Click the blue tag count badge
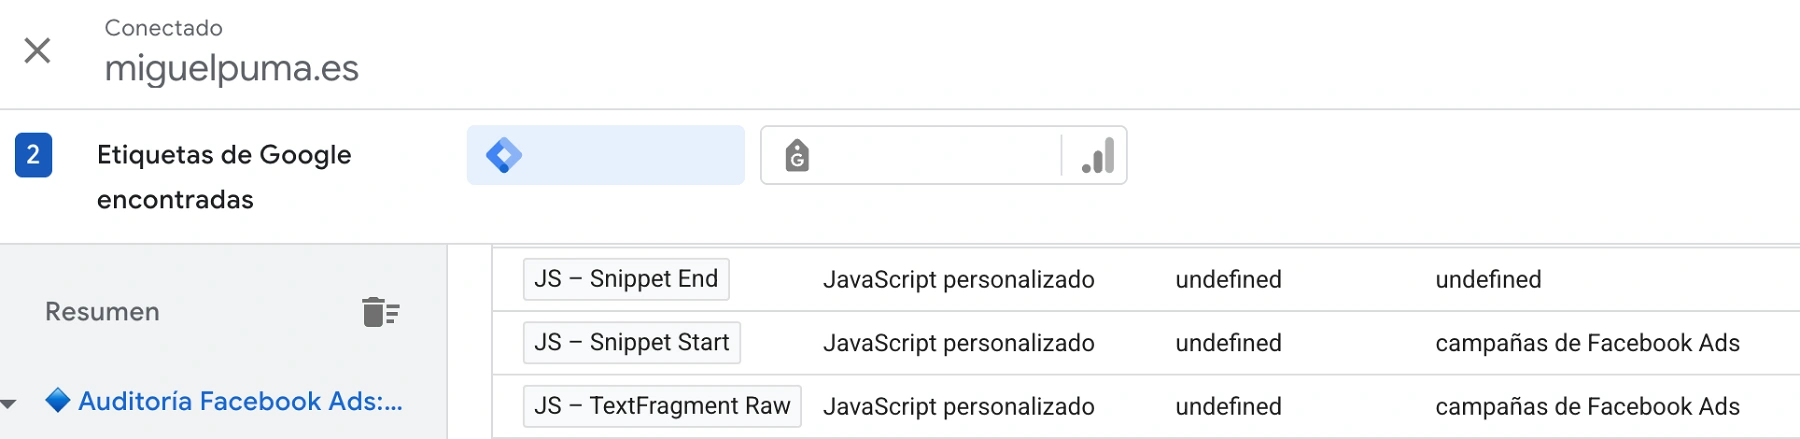This screenshot has height=439, width=1800. pyautogui.click(x=33, y=155)
